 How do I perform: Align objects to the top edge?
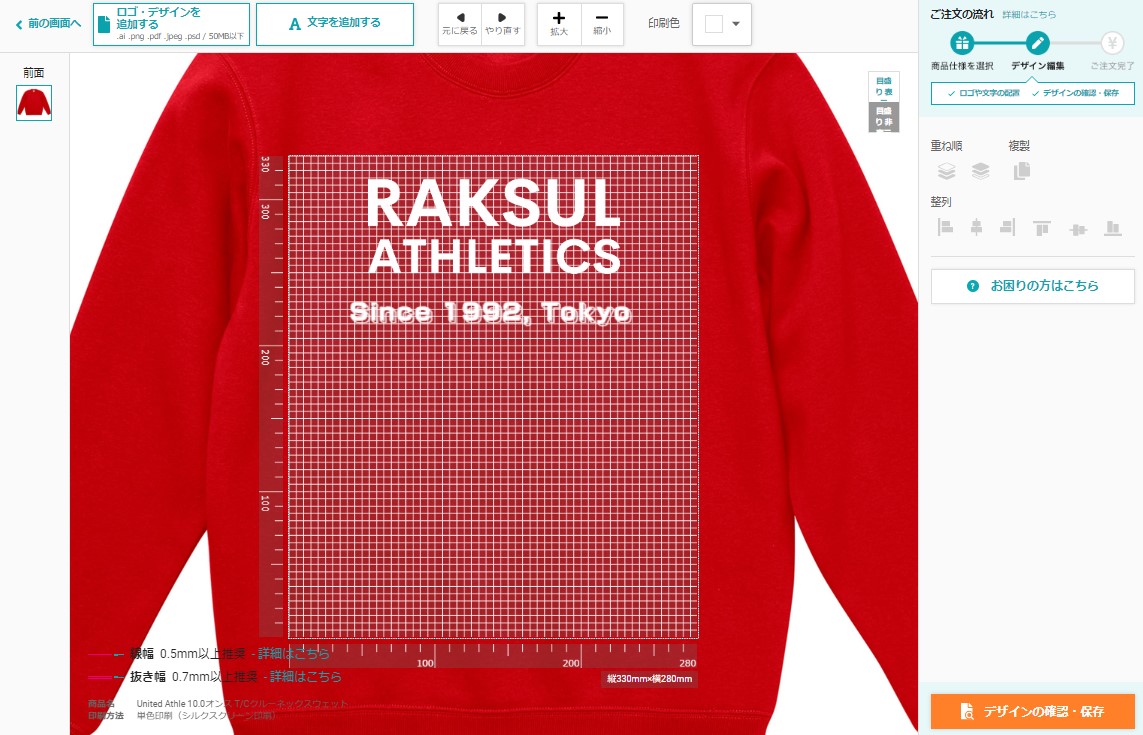click(1042, 228)
